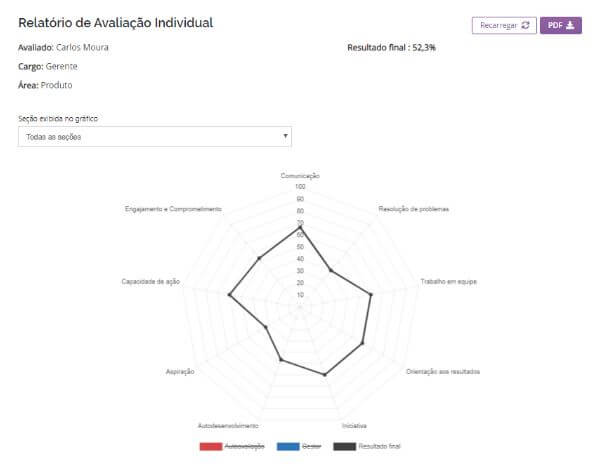Click the Orientação aos resultados axis label
The width and height of the screenshot is (600, 472).
pos(443,372)
